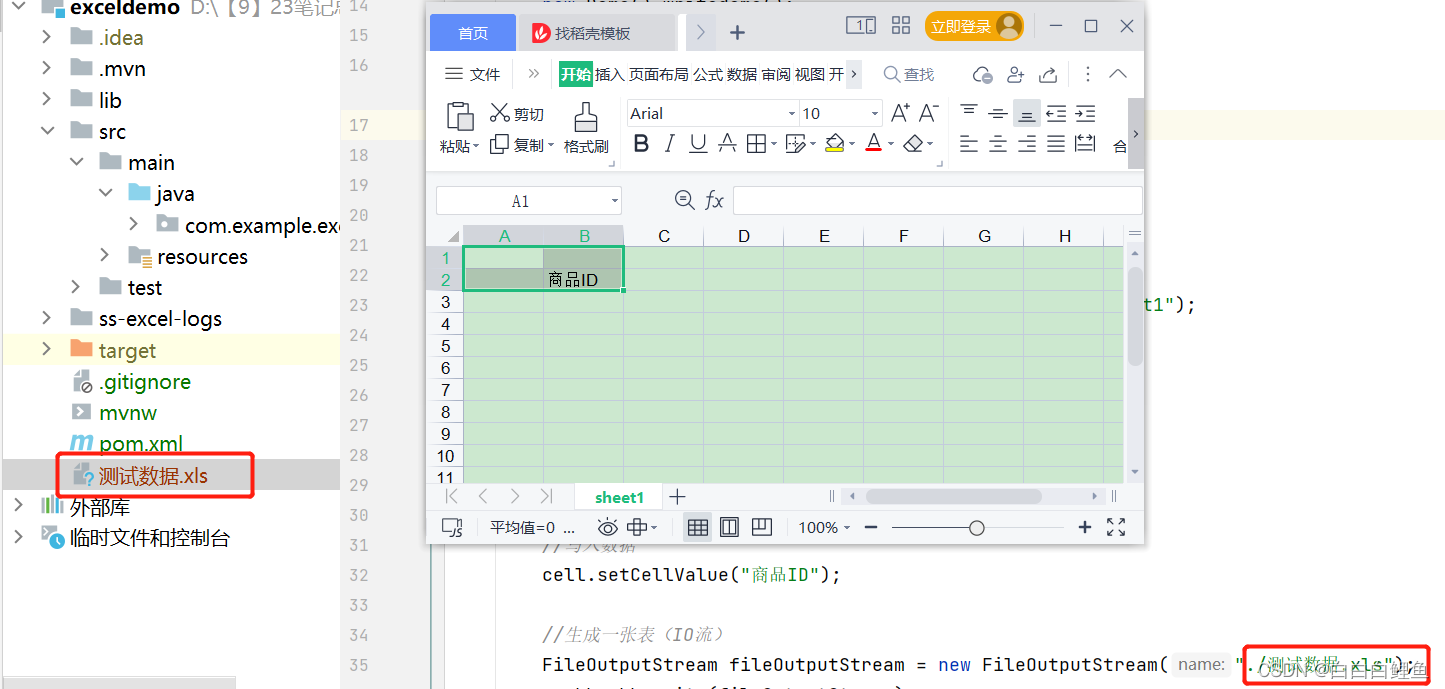Select the Format Painter (格式刷) tool

coord(586,125)
